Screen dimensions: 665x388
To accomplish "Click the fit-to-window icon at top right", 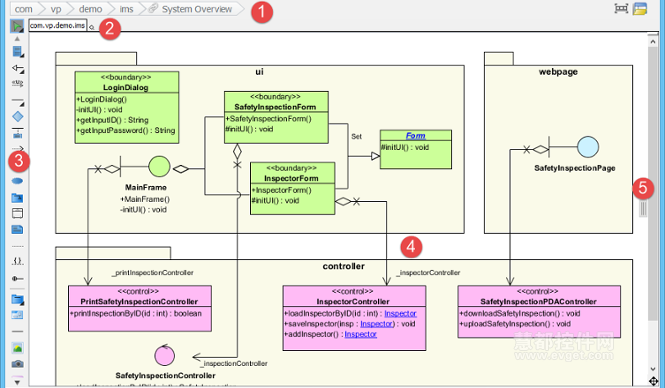I will tap(621, 8).
